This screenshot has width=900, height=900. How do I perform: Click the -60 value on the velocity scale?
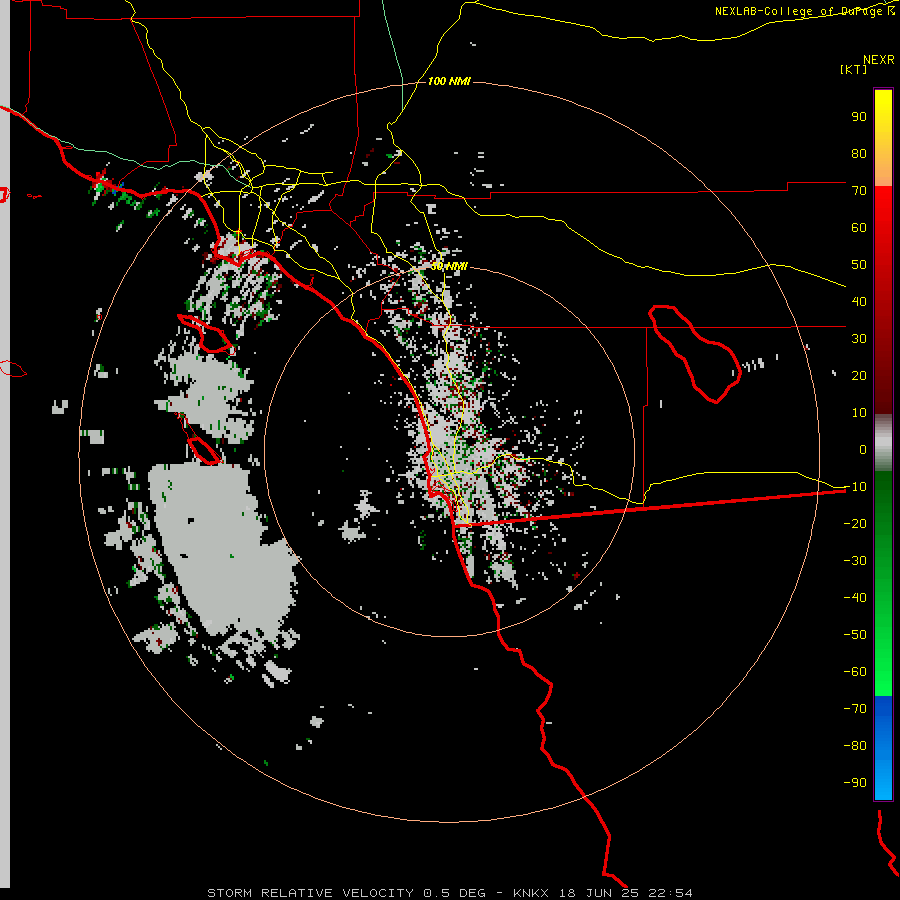855,672
